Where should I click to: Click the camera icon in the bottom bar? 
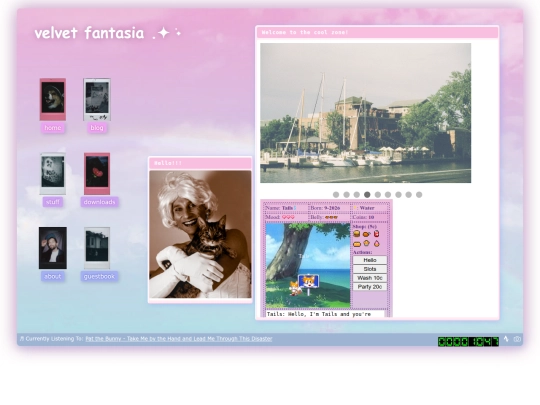tap(517, 339)
